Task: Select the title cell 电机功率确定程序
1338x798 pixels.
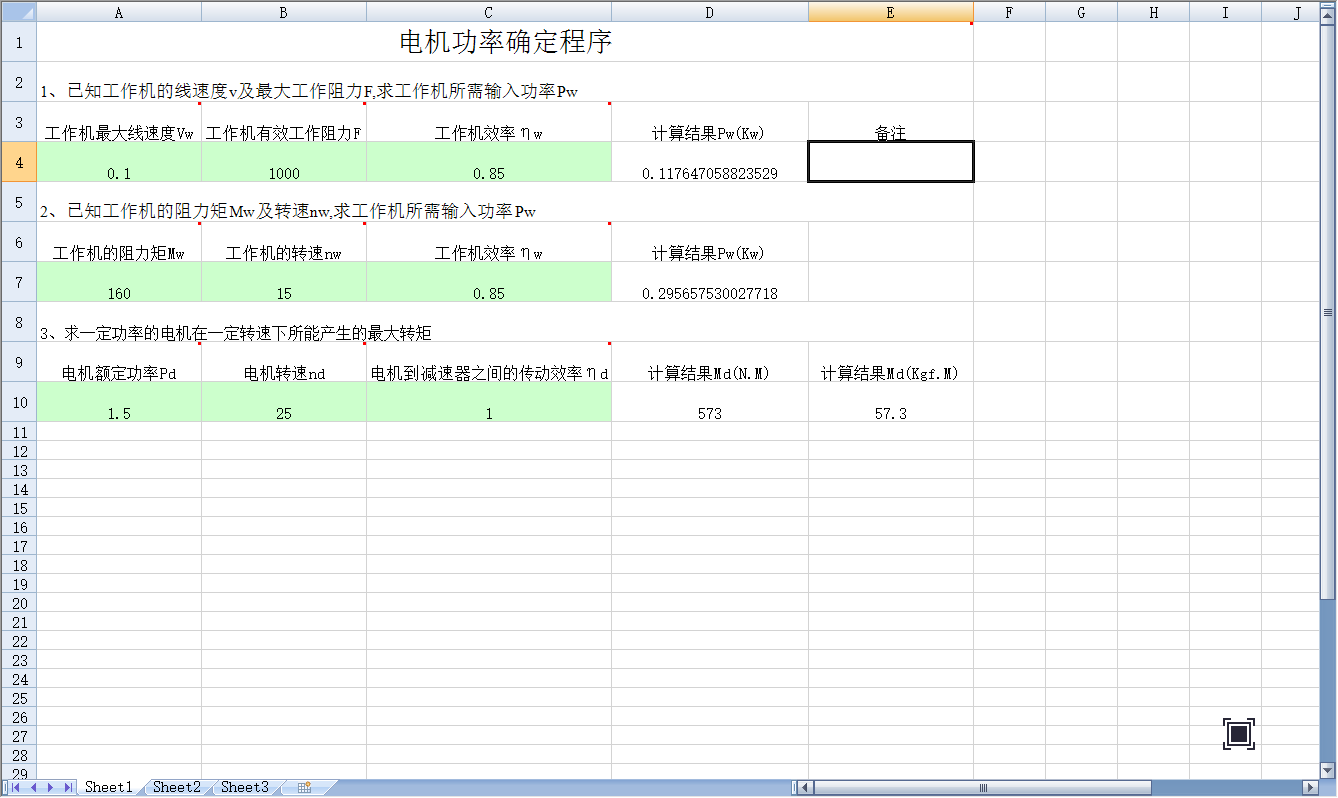Action: pos(505,42)
